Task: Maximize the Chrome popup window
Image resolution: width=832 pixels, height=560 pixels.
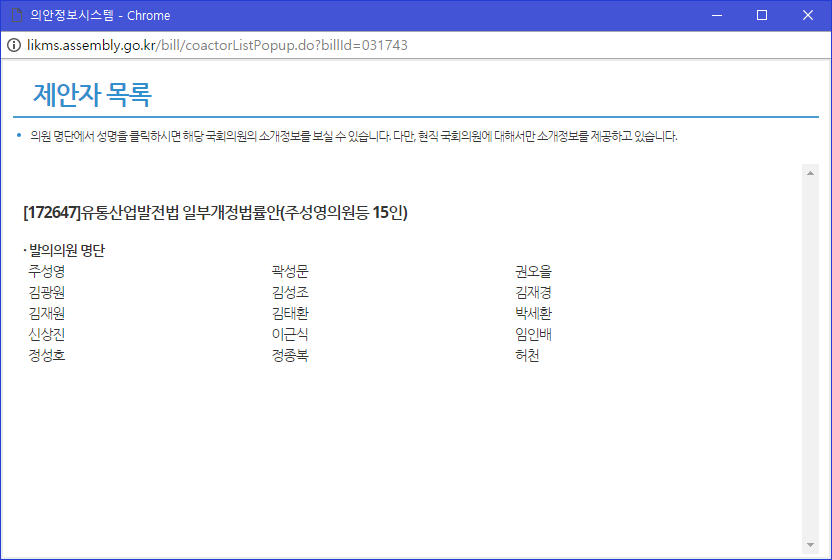Action: 762,15
